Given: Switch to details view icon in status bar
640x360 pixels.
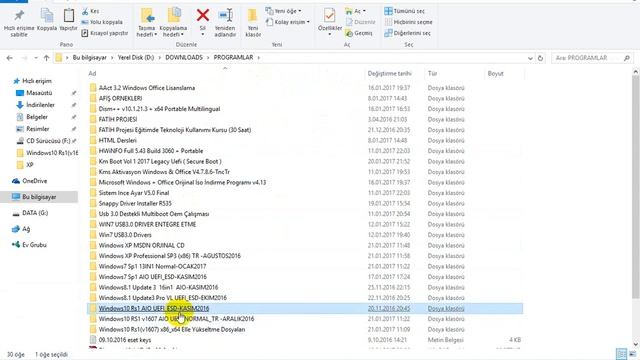Looking at the screenshot, I should click(x=621, y=354).
